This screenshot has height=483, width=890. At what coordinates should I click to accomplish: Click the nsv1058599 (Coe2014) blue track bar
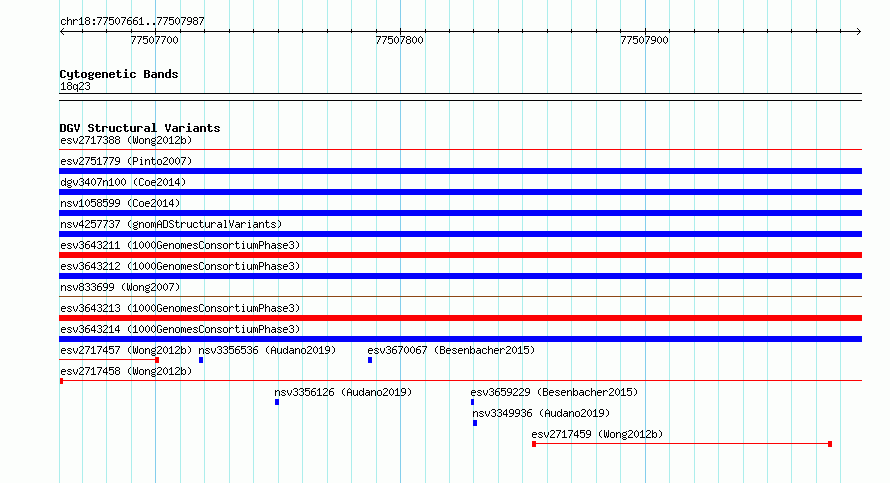460,213
